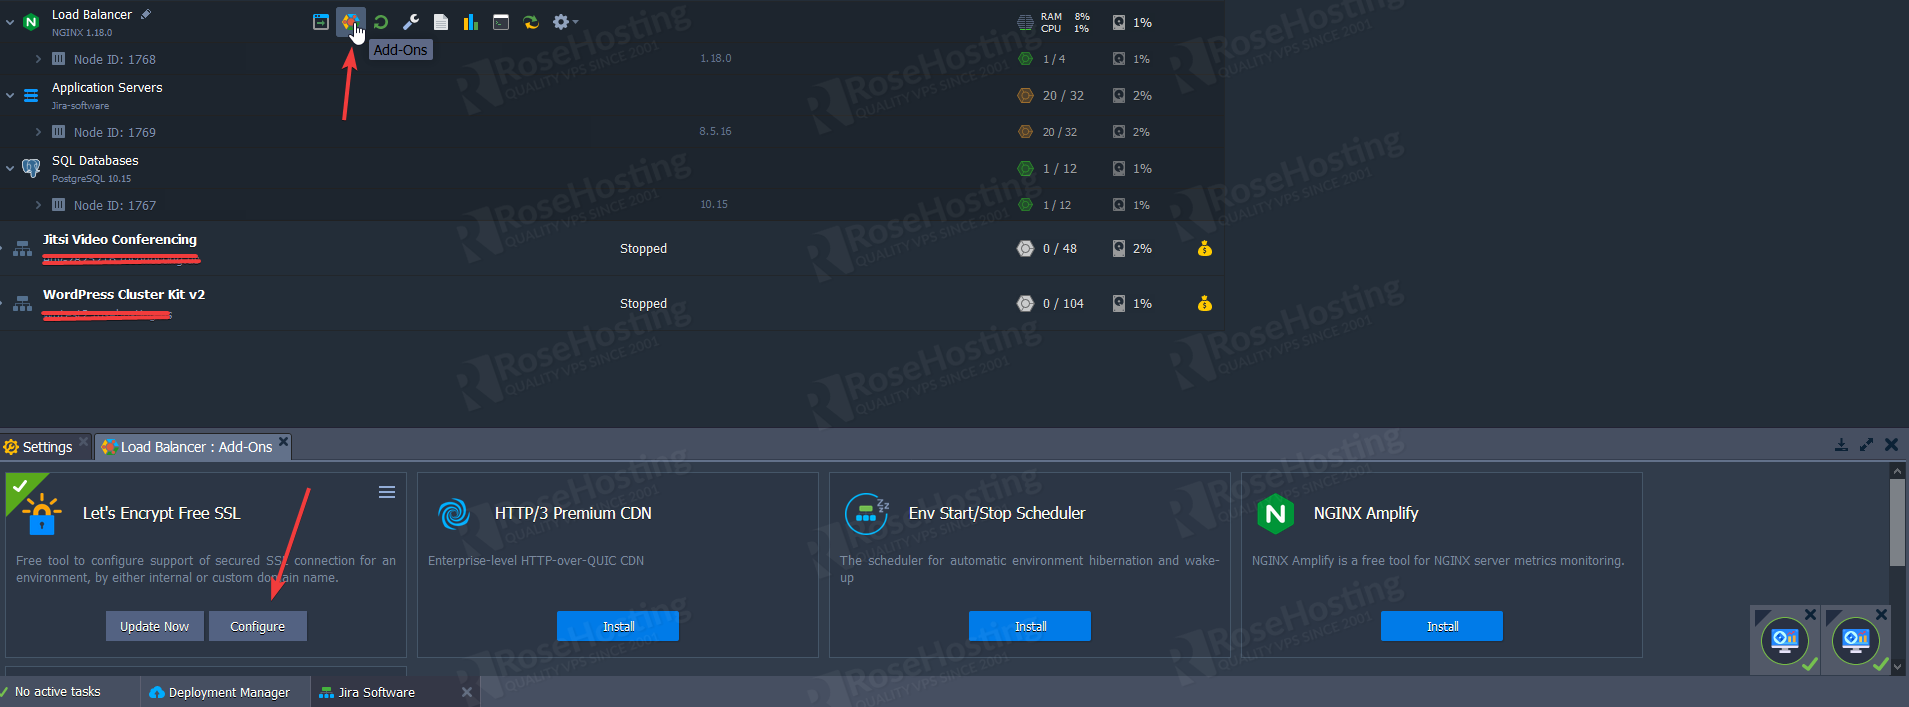Screen dimensions: 1909x707
Task: Click the Let's Encrypt Free SSL icon
Action: click(x=42, y=514)
